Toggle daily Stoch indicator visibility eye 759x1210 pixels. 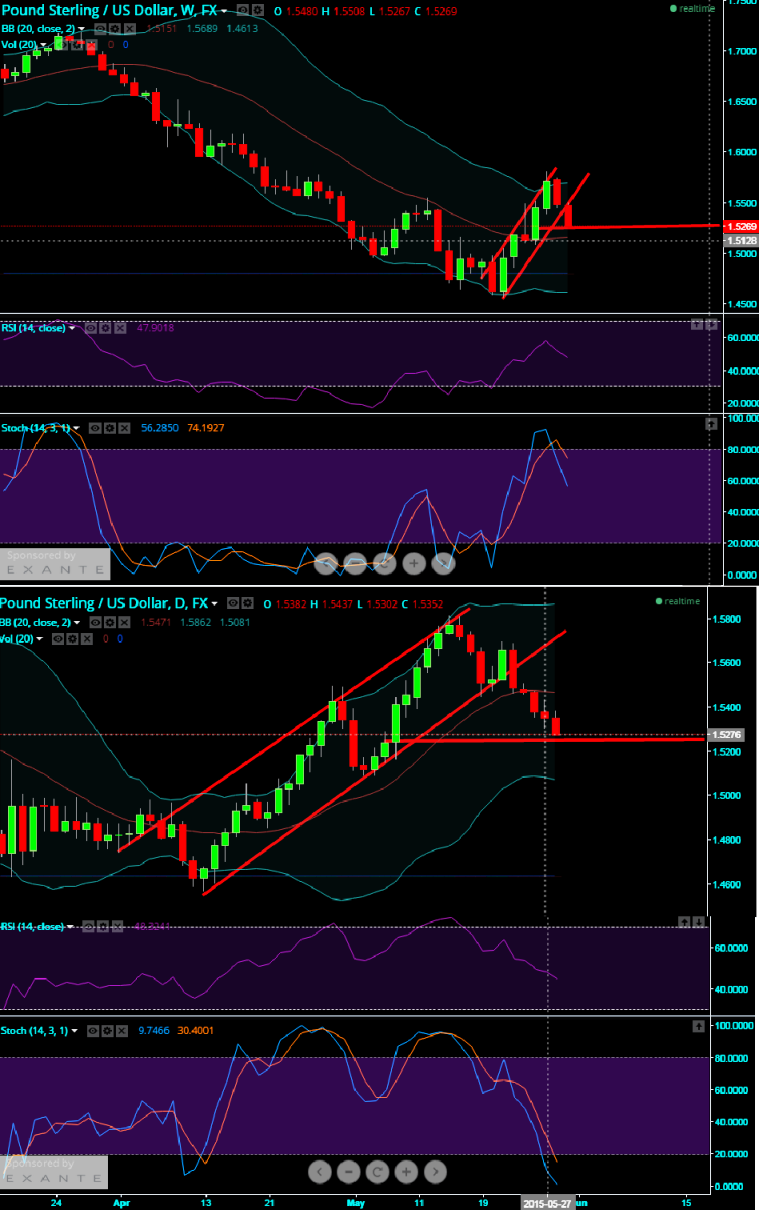click(92, 1029)
